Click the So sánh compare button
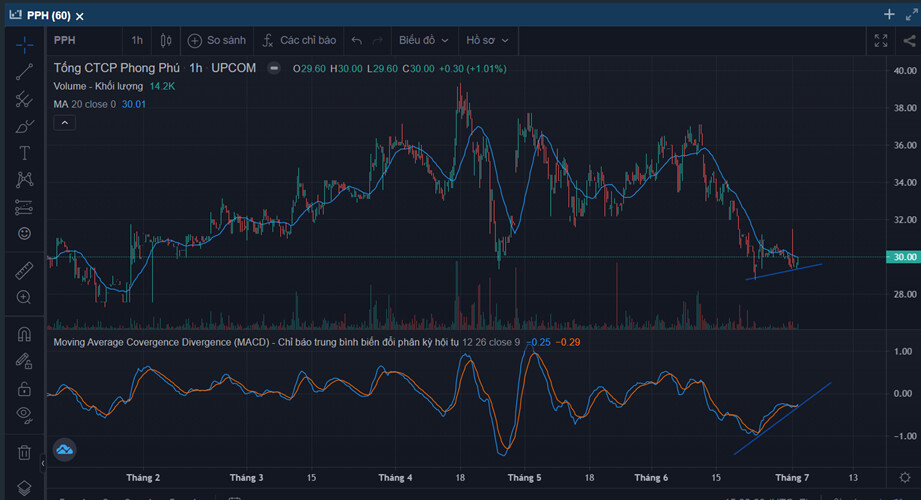921x500 pixels. pos(216,41)
